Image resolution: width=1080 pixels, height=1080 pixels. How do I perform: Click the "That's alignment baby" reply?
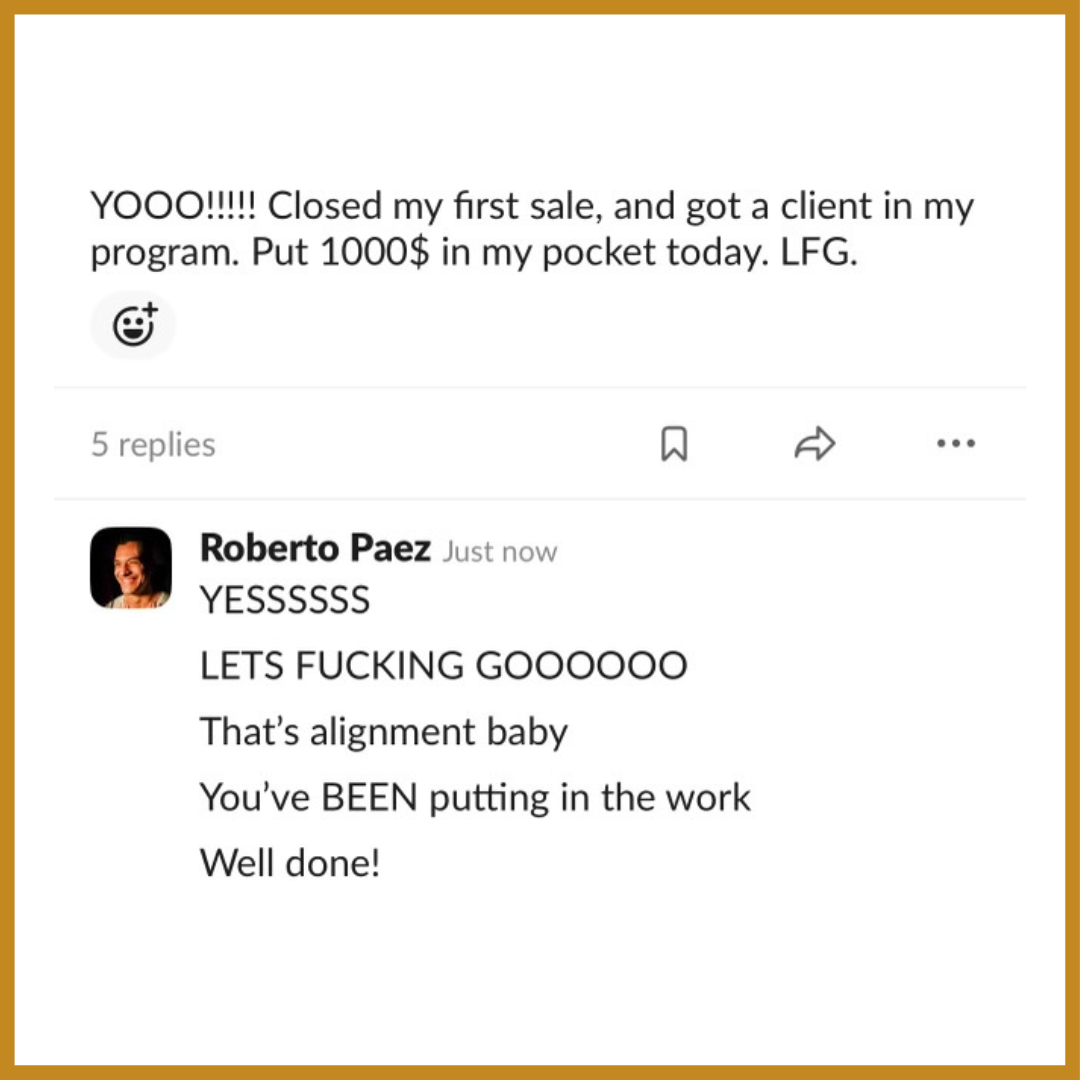pos(383,732)
